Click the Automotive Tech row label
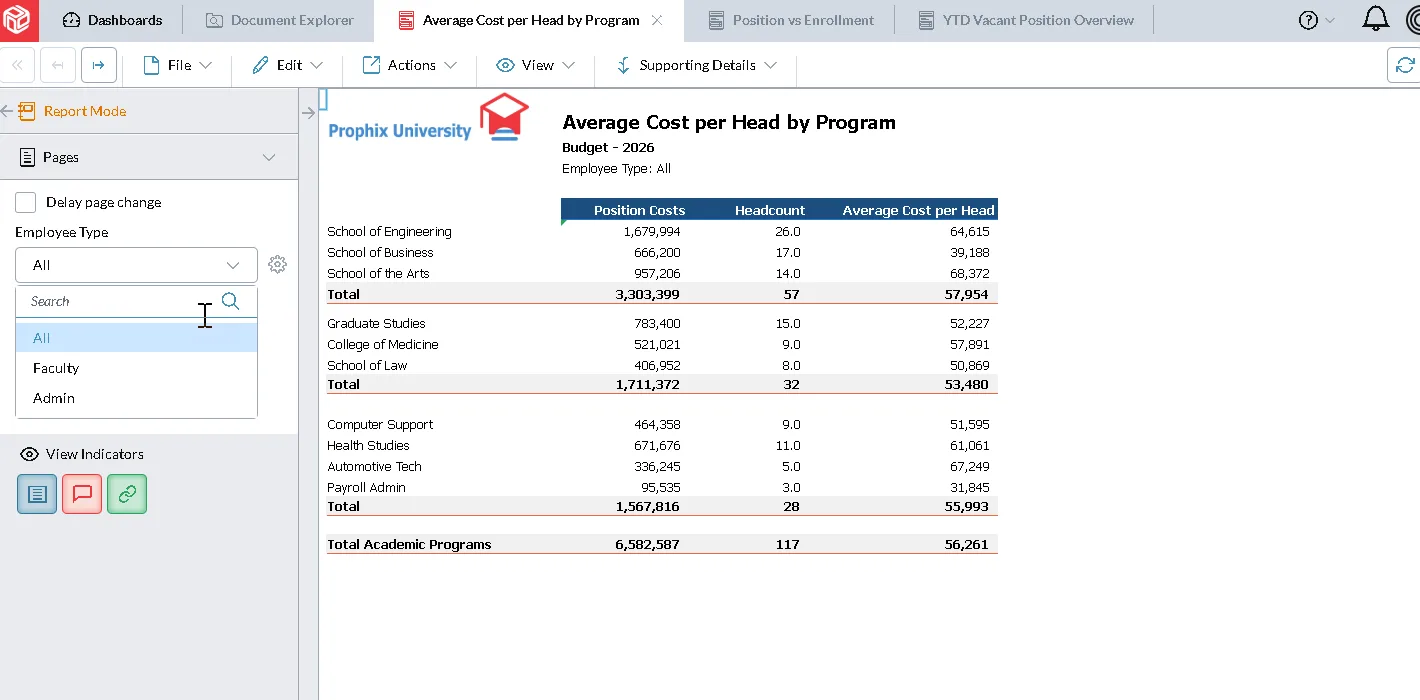The image size is (1420, 700). pyautogui.click(x=374, y=466)
